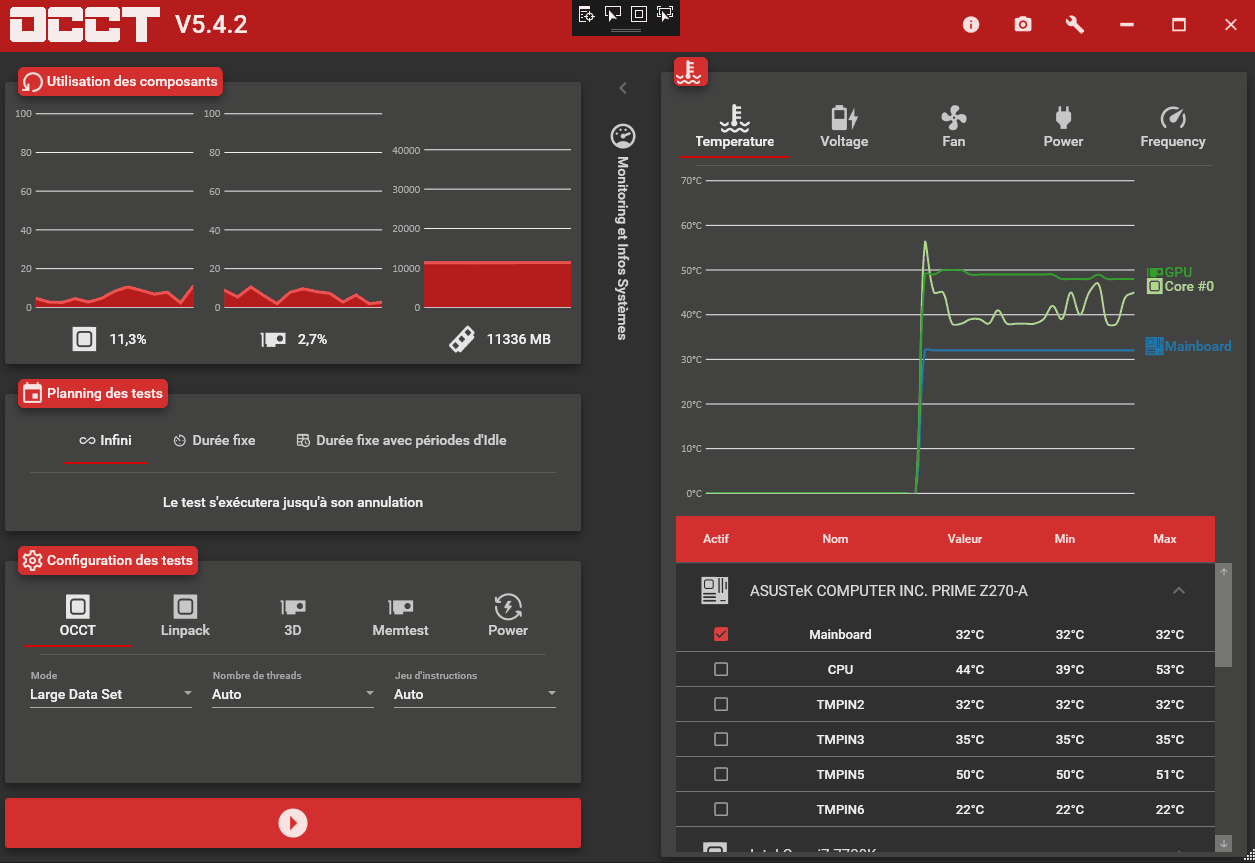Select the Linpack test icon
This screenshot has width=1255, height=863.
pyautogui.click(x=185, y=607)
